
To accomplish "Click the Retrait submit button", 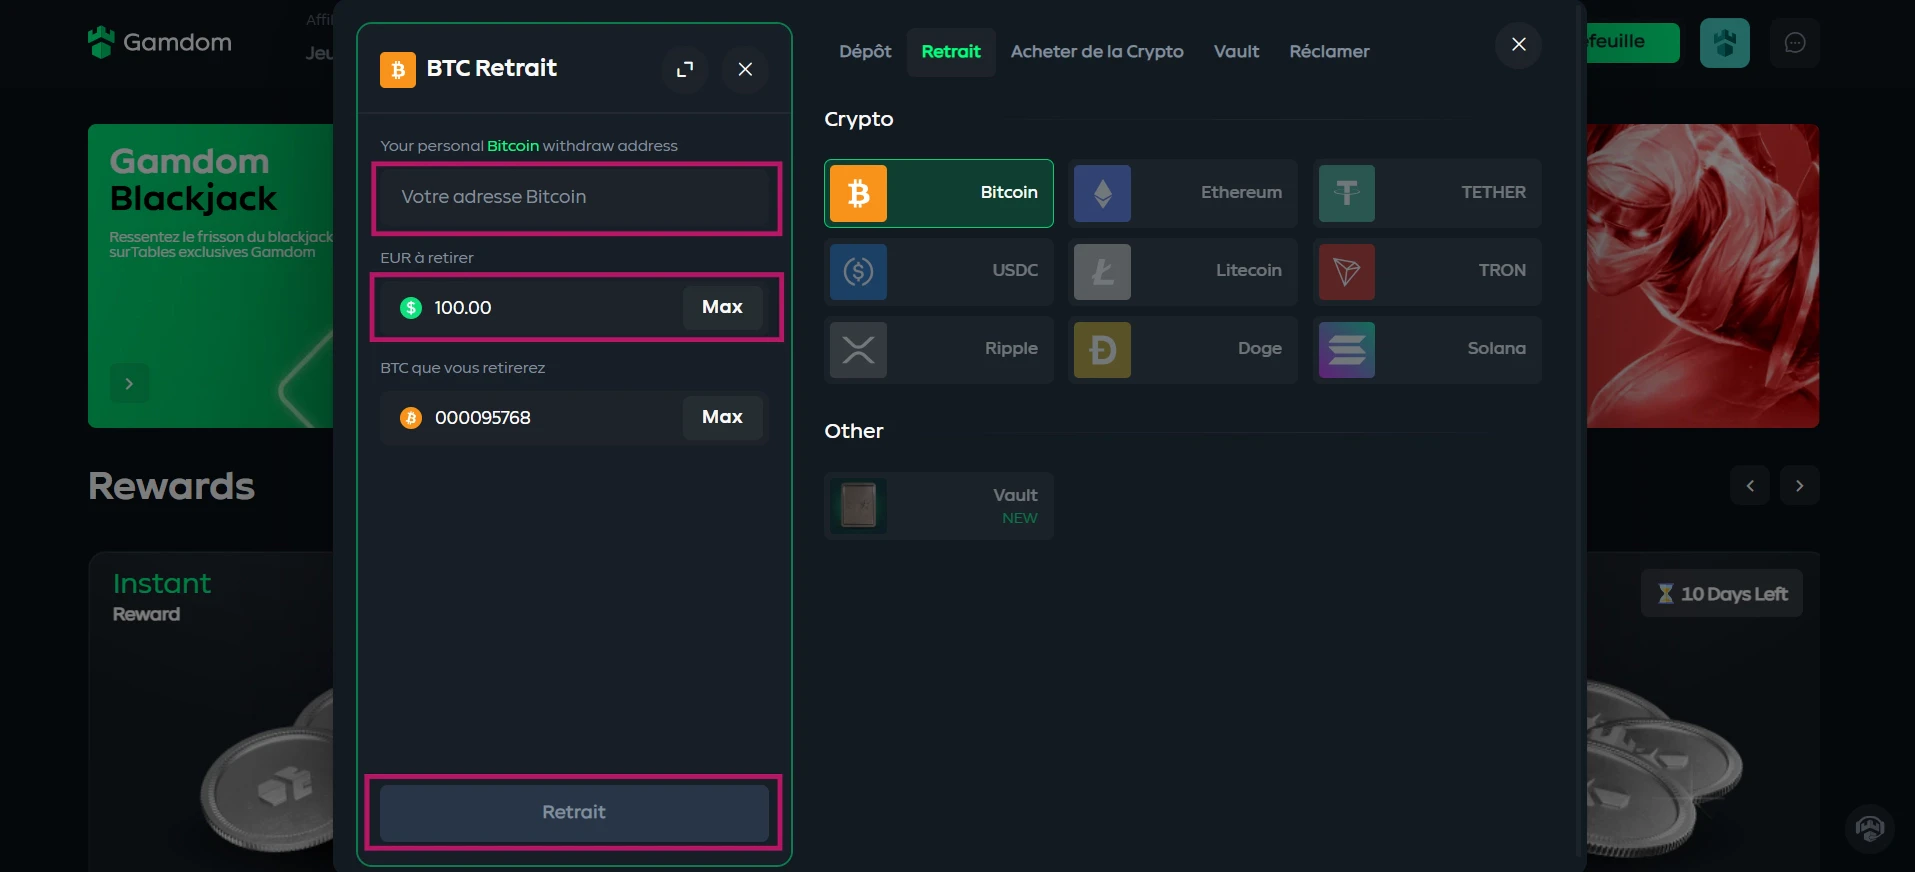I will (x=574, y=813).
